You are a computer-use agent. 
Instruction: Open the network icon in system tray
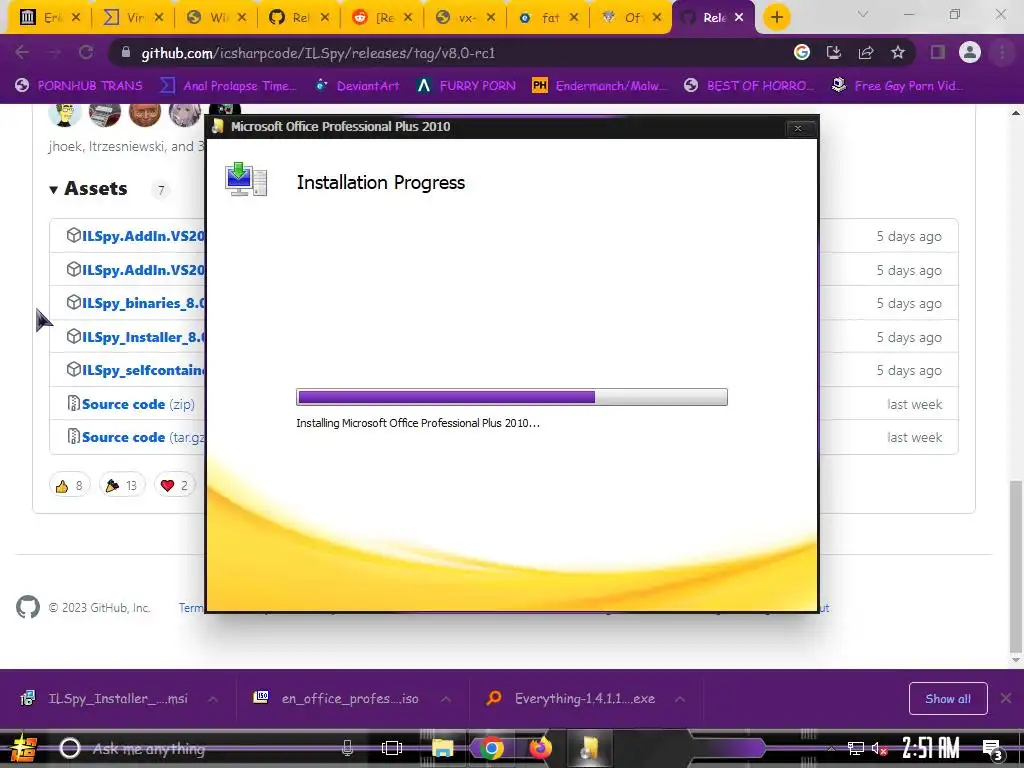pos(855,748)
